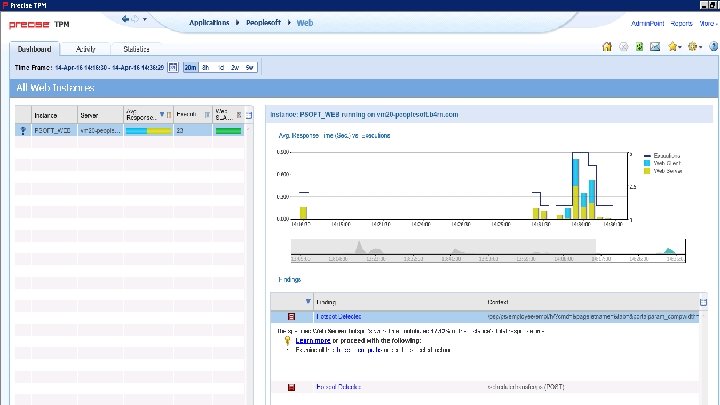Click the Avg. Response column sort arrow
This screenshot has width=720, height=405.
point(162,114)
